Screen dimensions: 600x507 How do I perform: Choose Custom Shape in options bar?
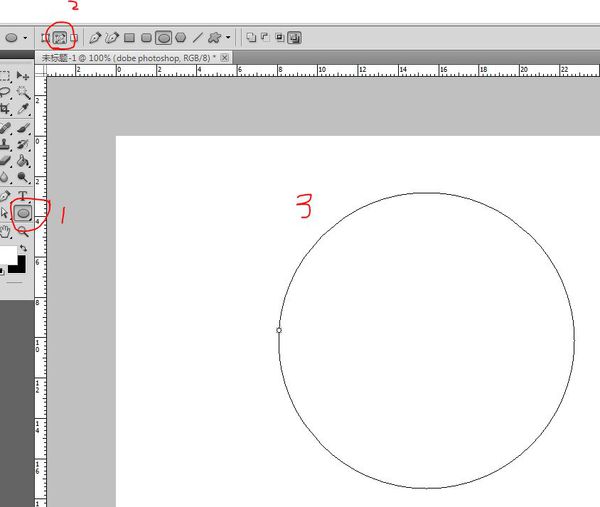point(214,37)
